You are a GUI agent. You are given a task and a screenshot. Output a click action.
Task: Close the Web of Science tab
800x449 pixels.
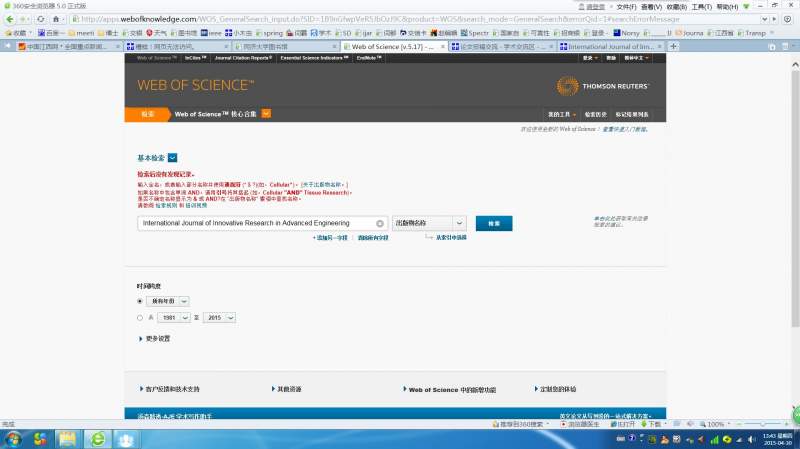[x=442, y=46]
